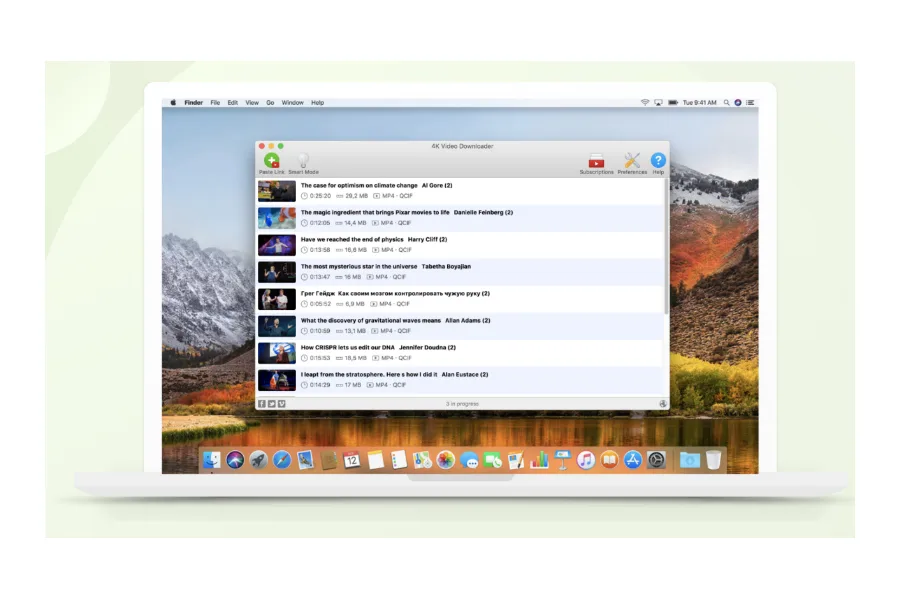Screen dimensions: 900x600
Task: Open the Edit menu
Action: tap(232, 103)
